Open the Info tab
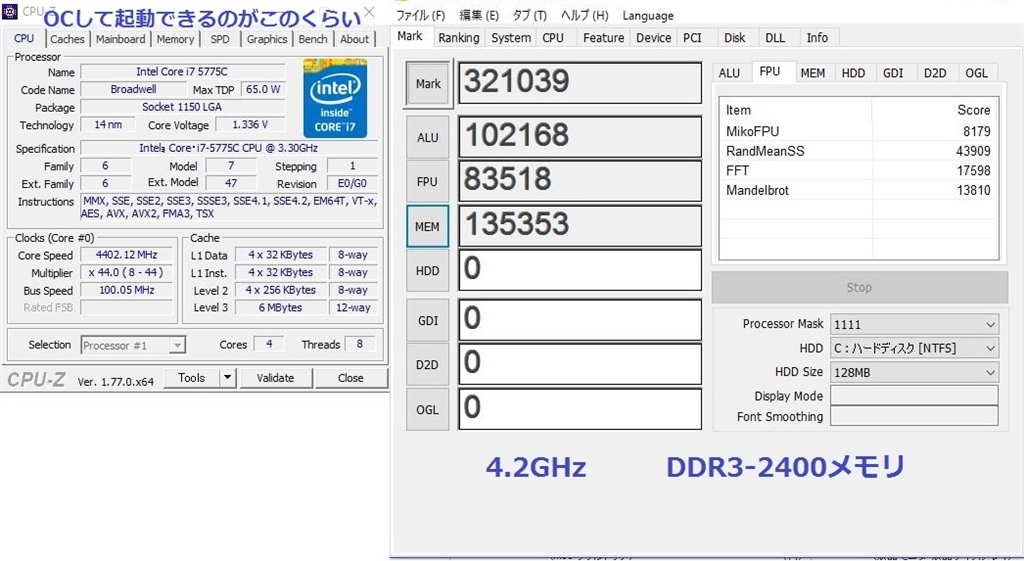 817,38
